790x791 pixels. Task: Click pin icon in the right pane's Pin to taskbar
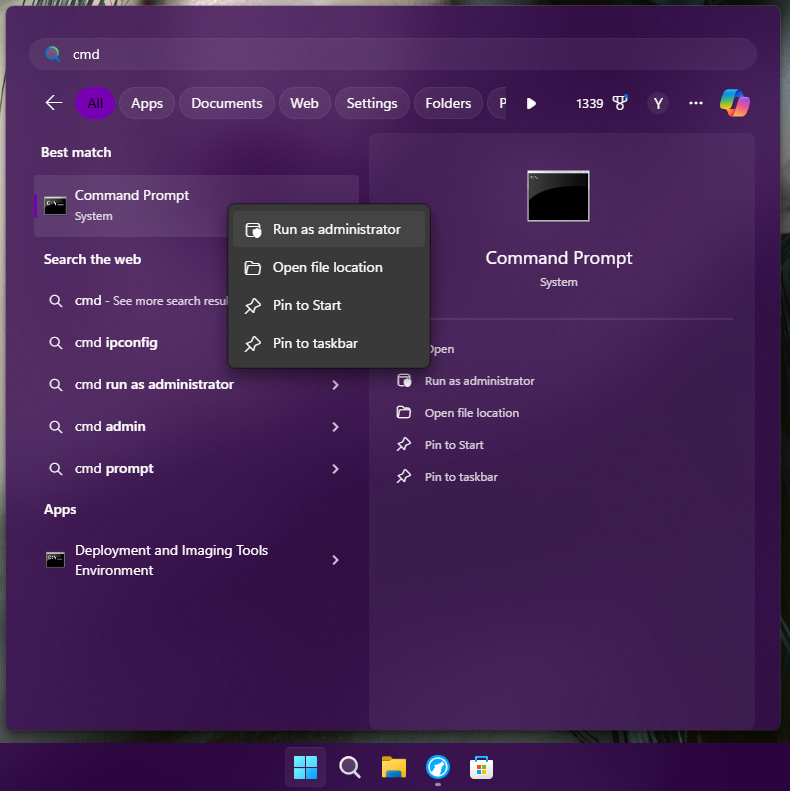404,476
